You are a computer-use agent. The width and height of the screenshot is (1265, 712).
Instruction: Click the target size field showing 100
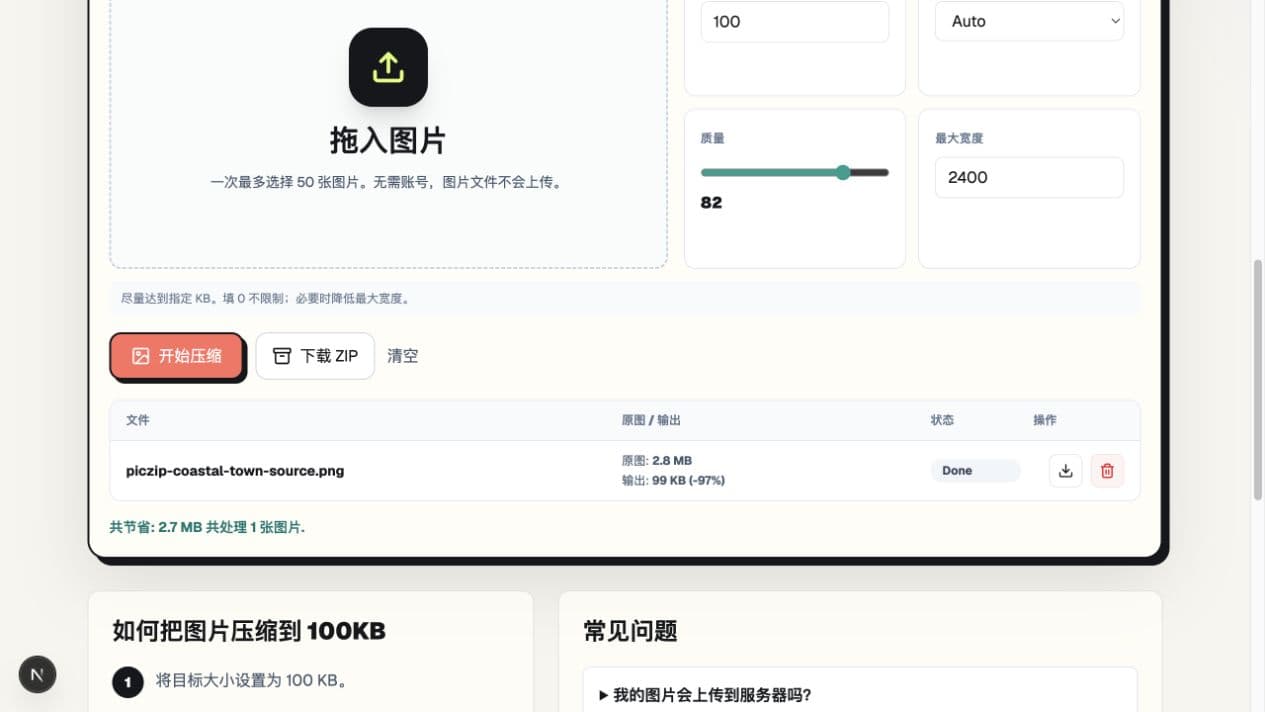(795, 21)
